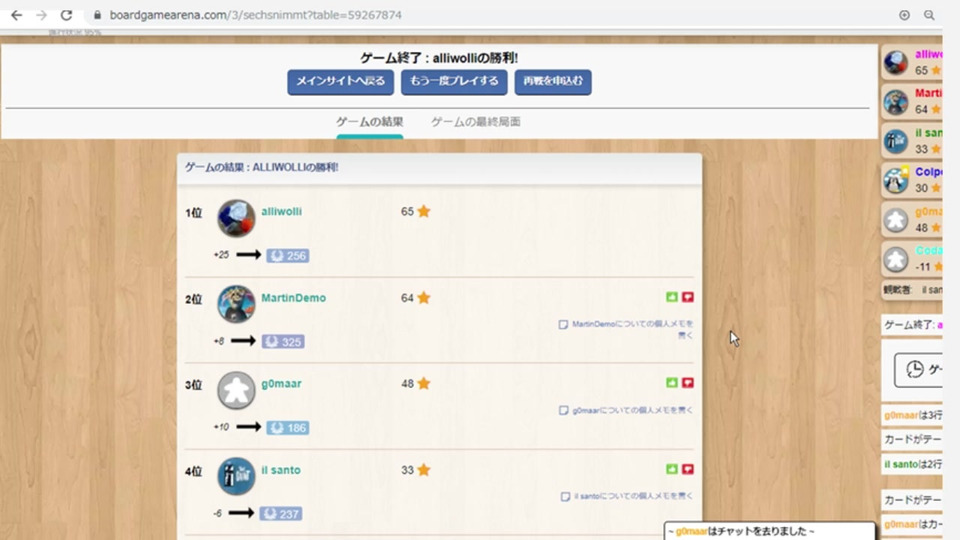Image resolution: width=960 pixels, height=540 pixels.
Task: Open MartinDemo avatar in results list
Action: click(236, 304)
